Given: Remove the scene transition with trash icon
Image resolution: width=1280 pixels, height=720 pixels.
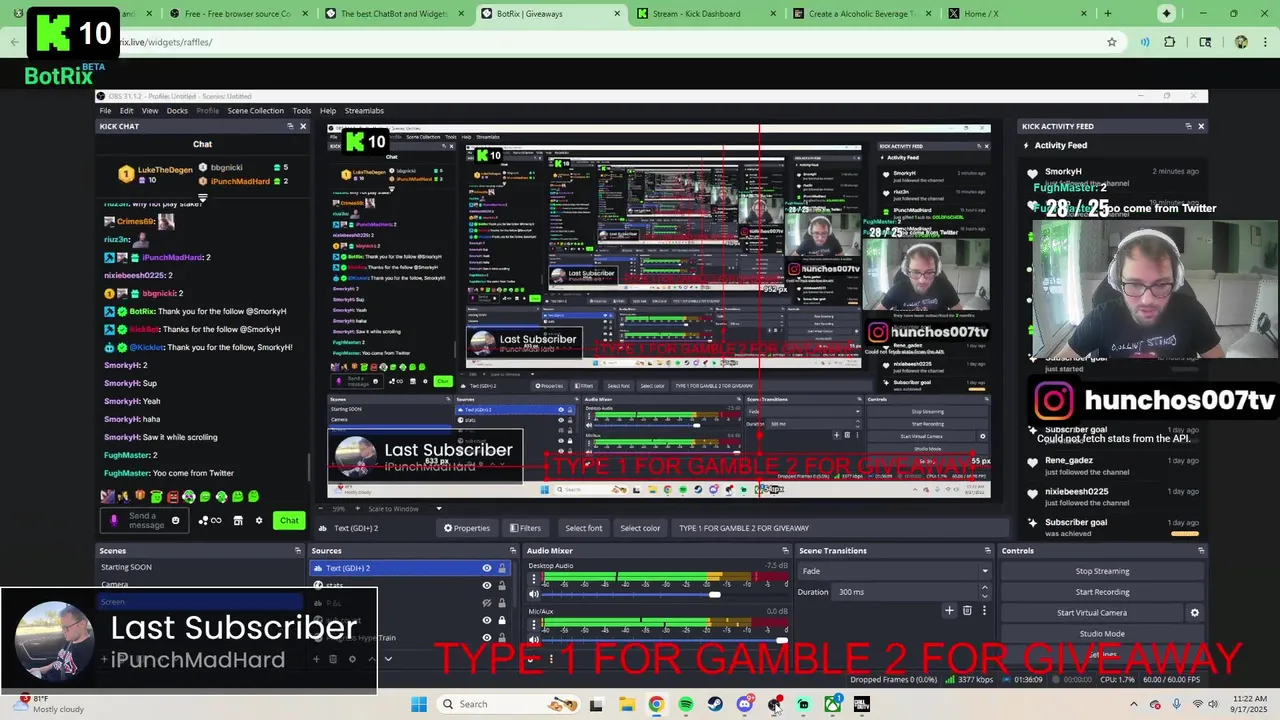Looking at the screenshot, I should tap(967, 610).
